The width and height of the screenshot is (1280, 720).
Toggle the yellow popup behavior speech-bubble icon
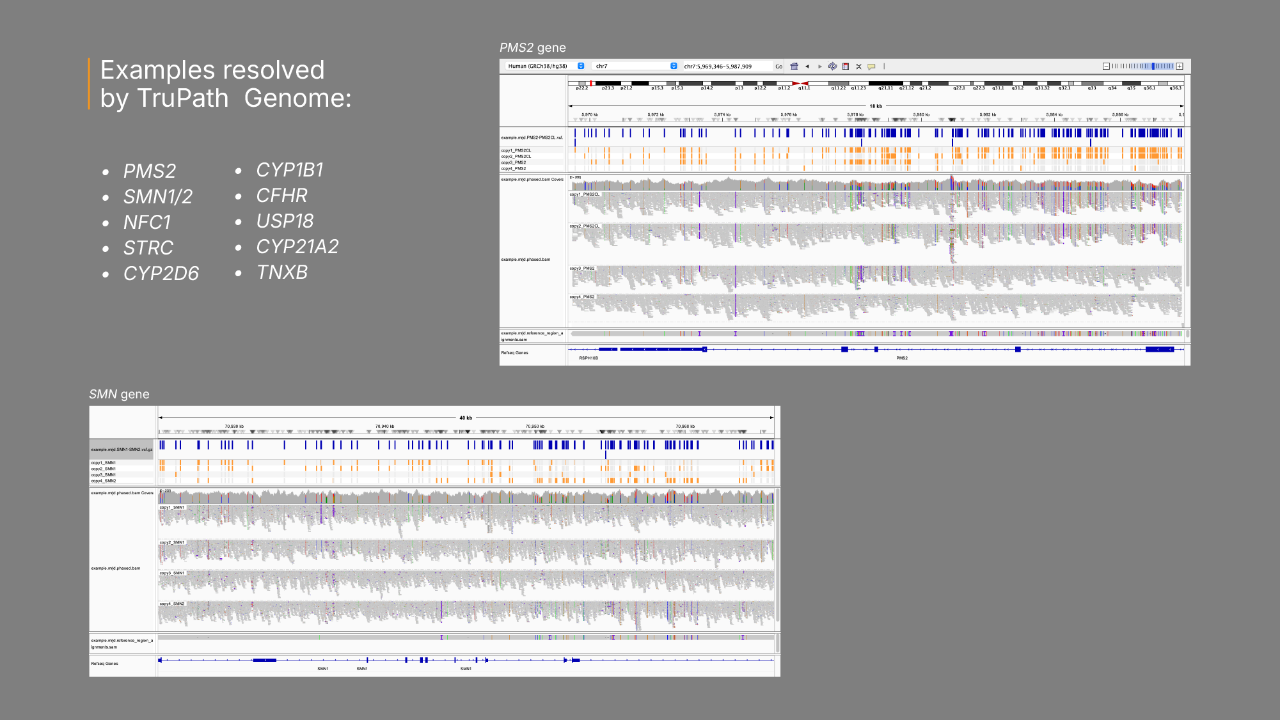coord(871,66)
